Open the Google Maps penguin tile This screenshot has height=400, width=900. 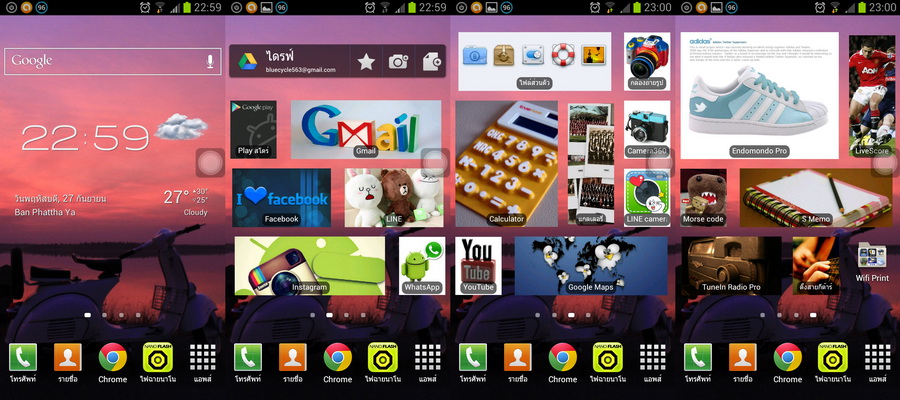pyautogui.click(x=591, y=266)
